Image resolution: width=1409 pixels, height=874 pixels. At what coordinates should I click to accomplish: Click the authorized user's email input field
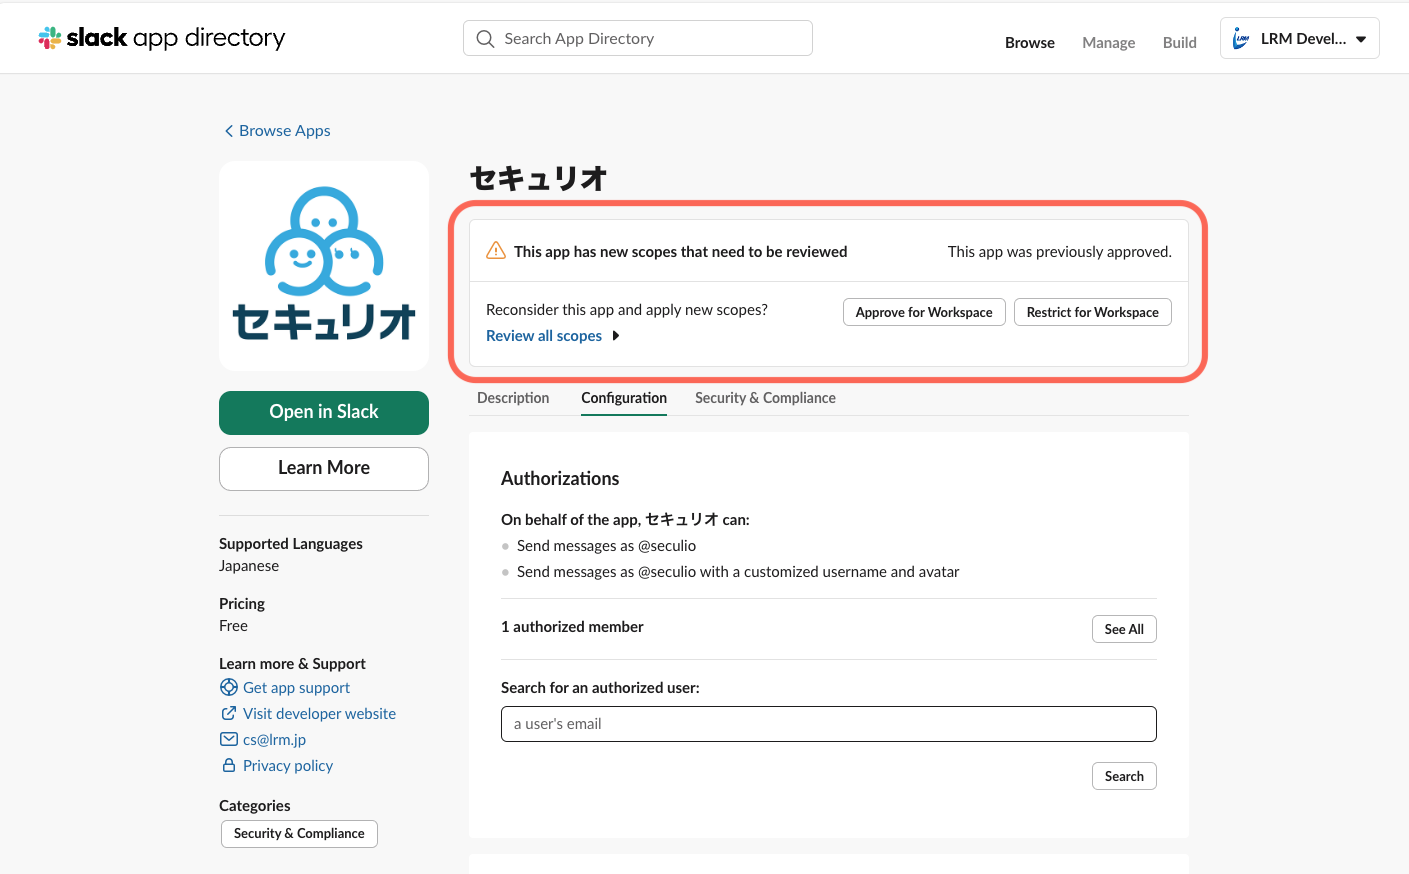829,724
